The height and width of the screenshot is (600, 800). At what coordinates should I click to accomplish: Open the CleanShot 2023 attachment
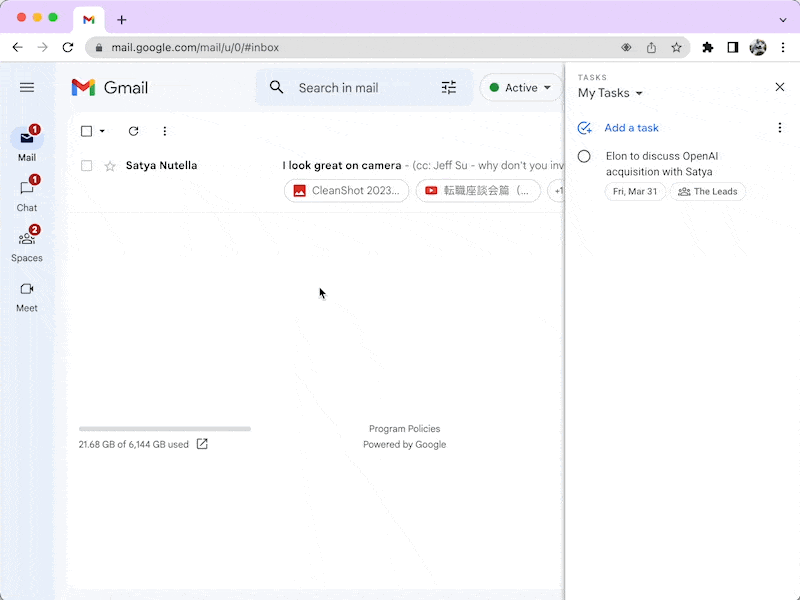[x=346, y=191]
